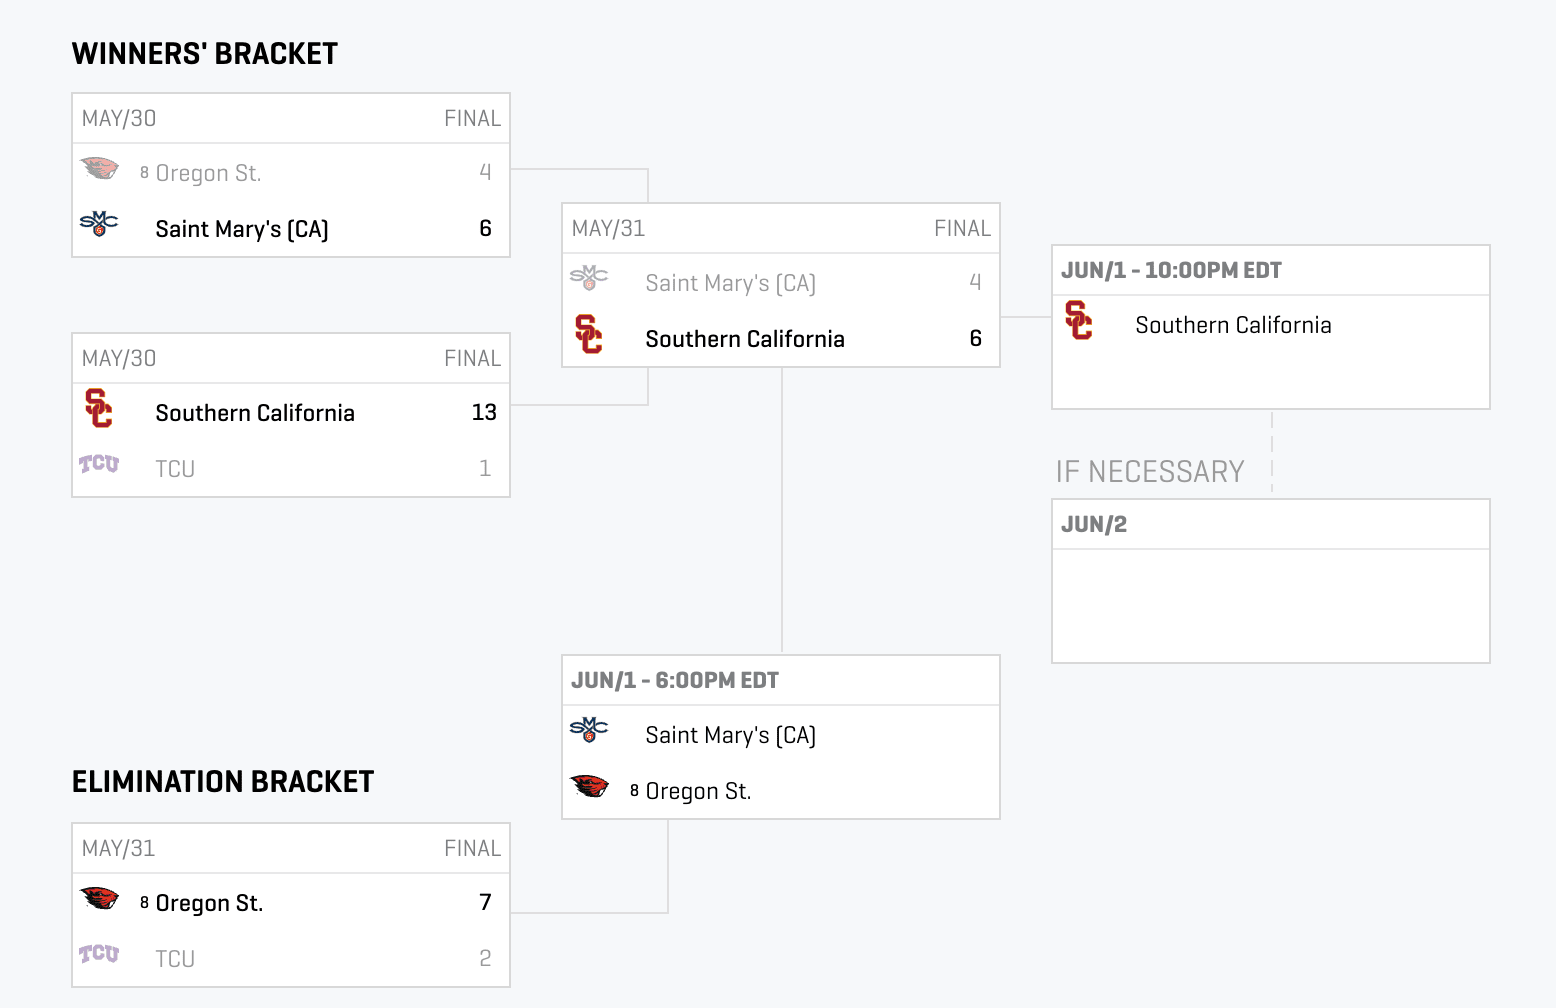1556x1008 pixels.
Task: Click Oregon St. logo in elimination bracket game
Action: (99, 898)
